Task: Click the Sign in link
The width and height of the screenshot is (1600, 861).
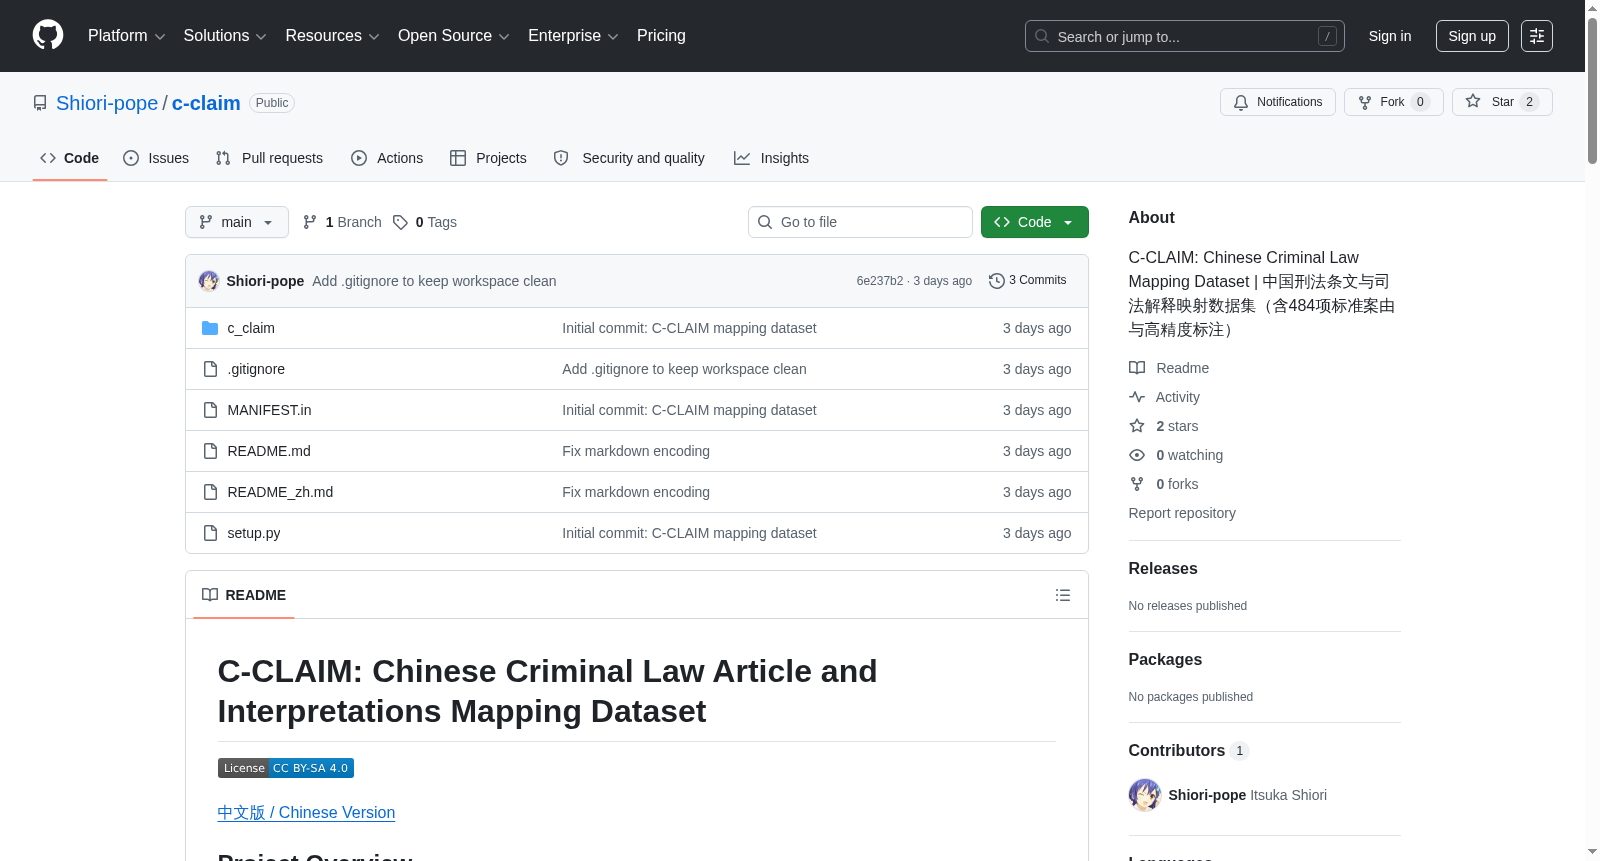Action: (1390, 36)
